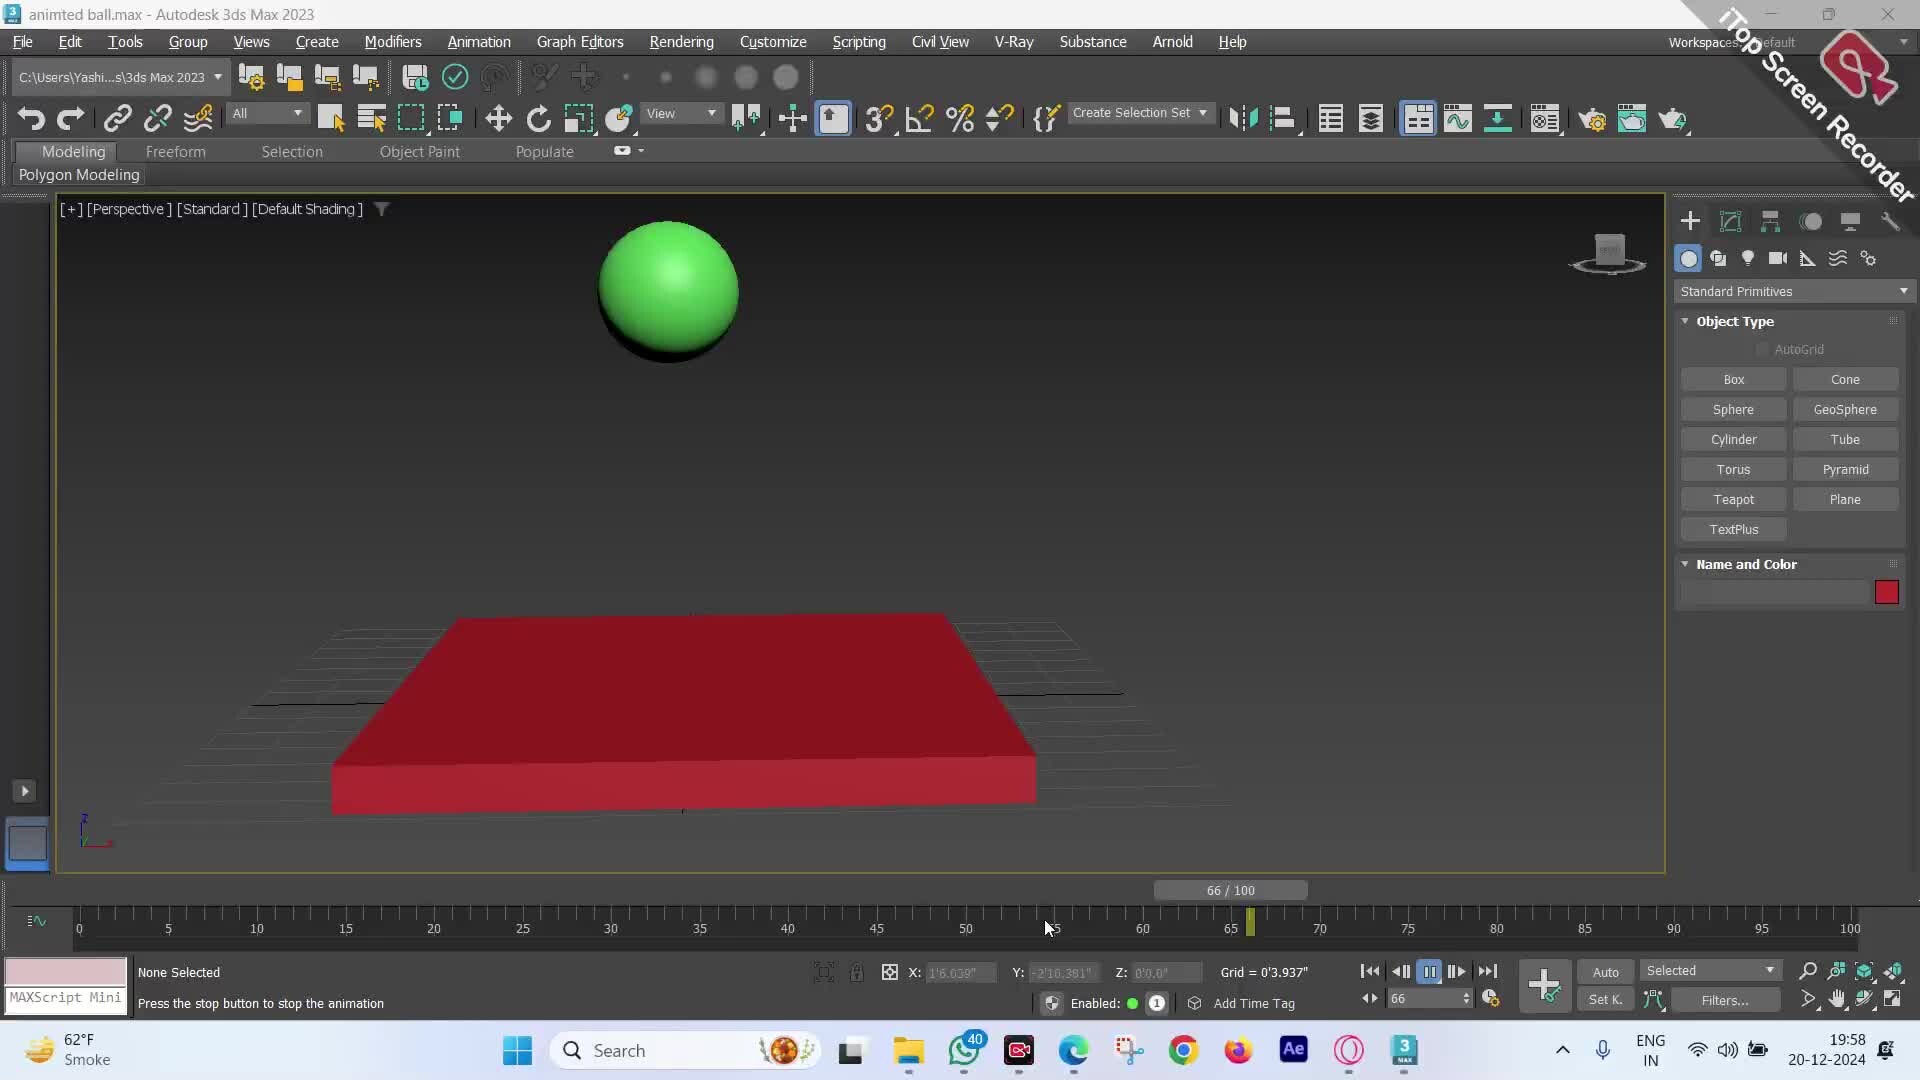Collapse the Object Type rollout
The width and height of the screenshot is (1920, 1080).
[x=1686, y=321]
